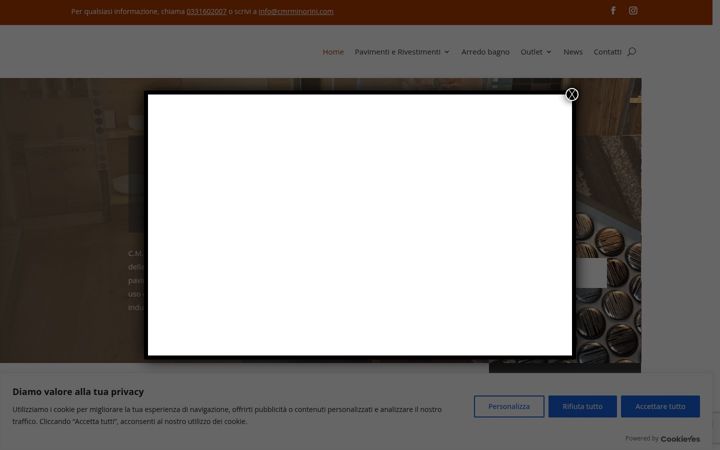The height and width of the screenshot is (450, 720).
Task: Click the Diamo valore alla tua privacy heading
Action: point(78,392)
